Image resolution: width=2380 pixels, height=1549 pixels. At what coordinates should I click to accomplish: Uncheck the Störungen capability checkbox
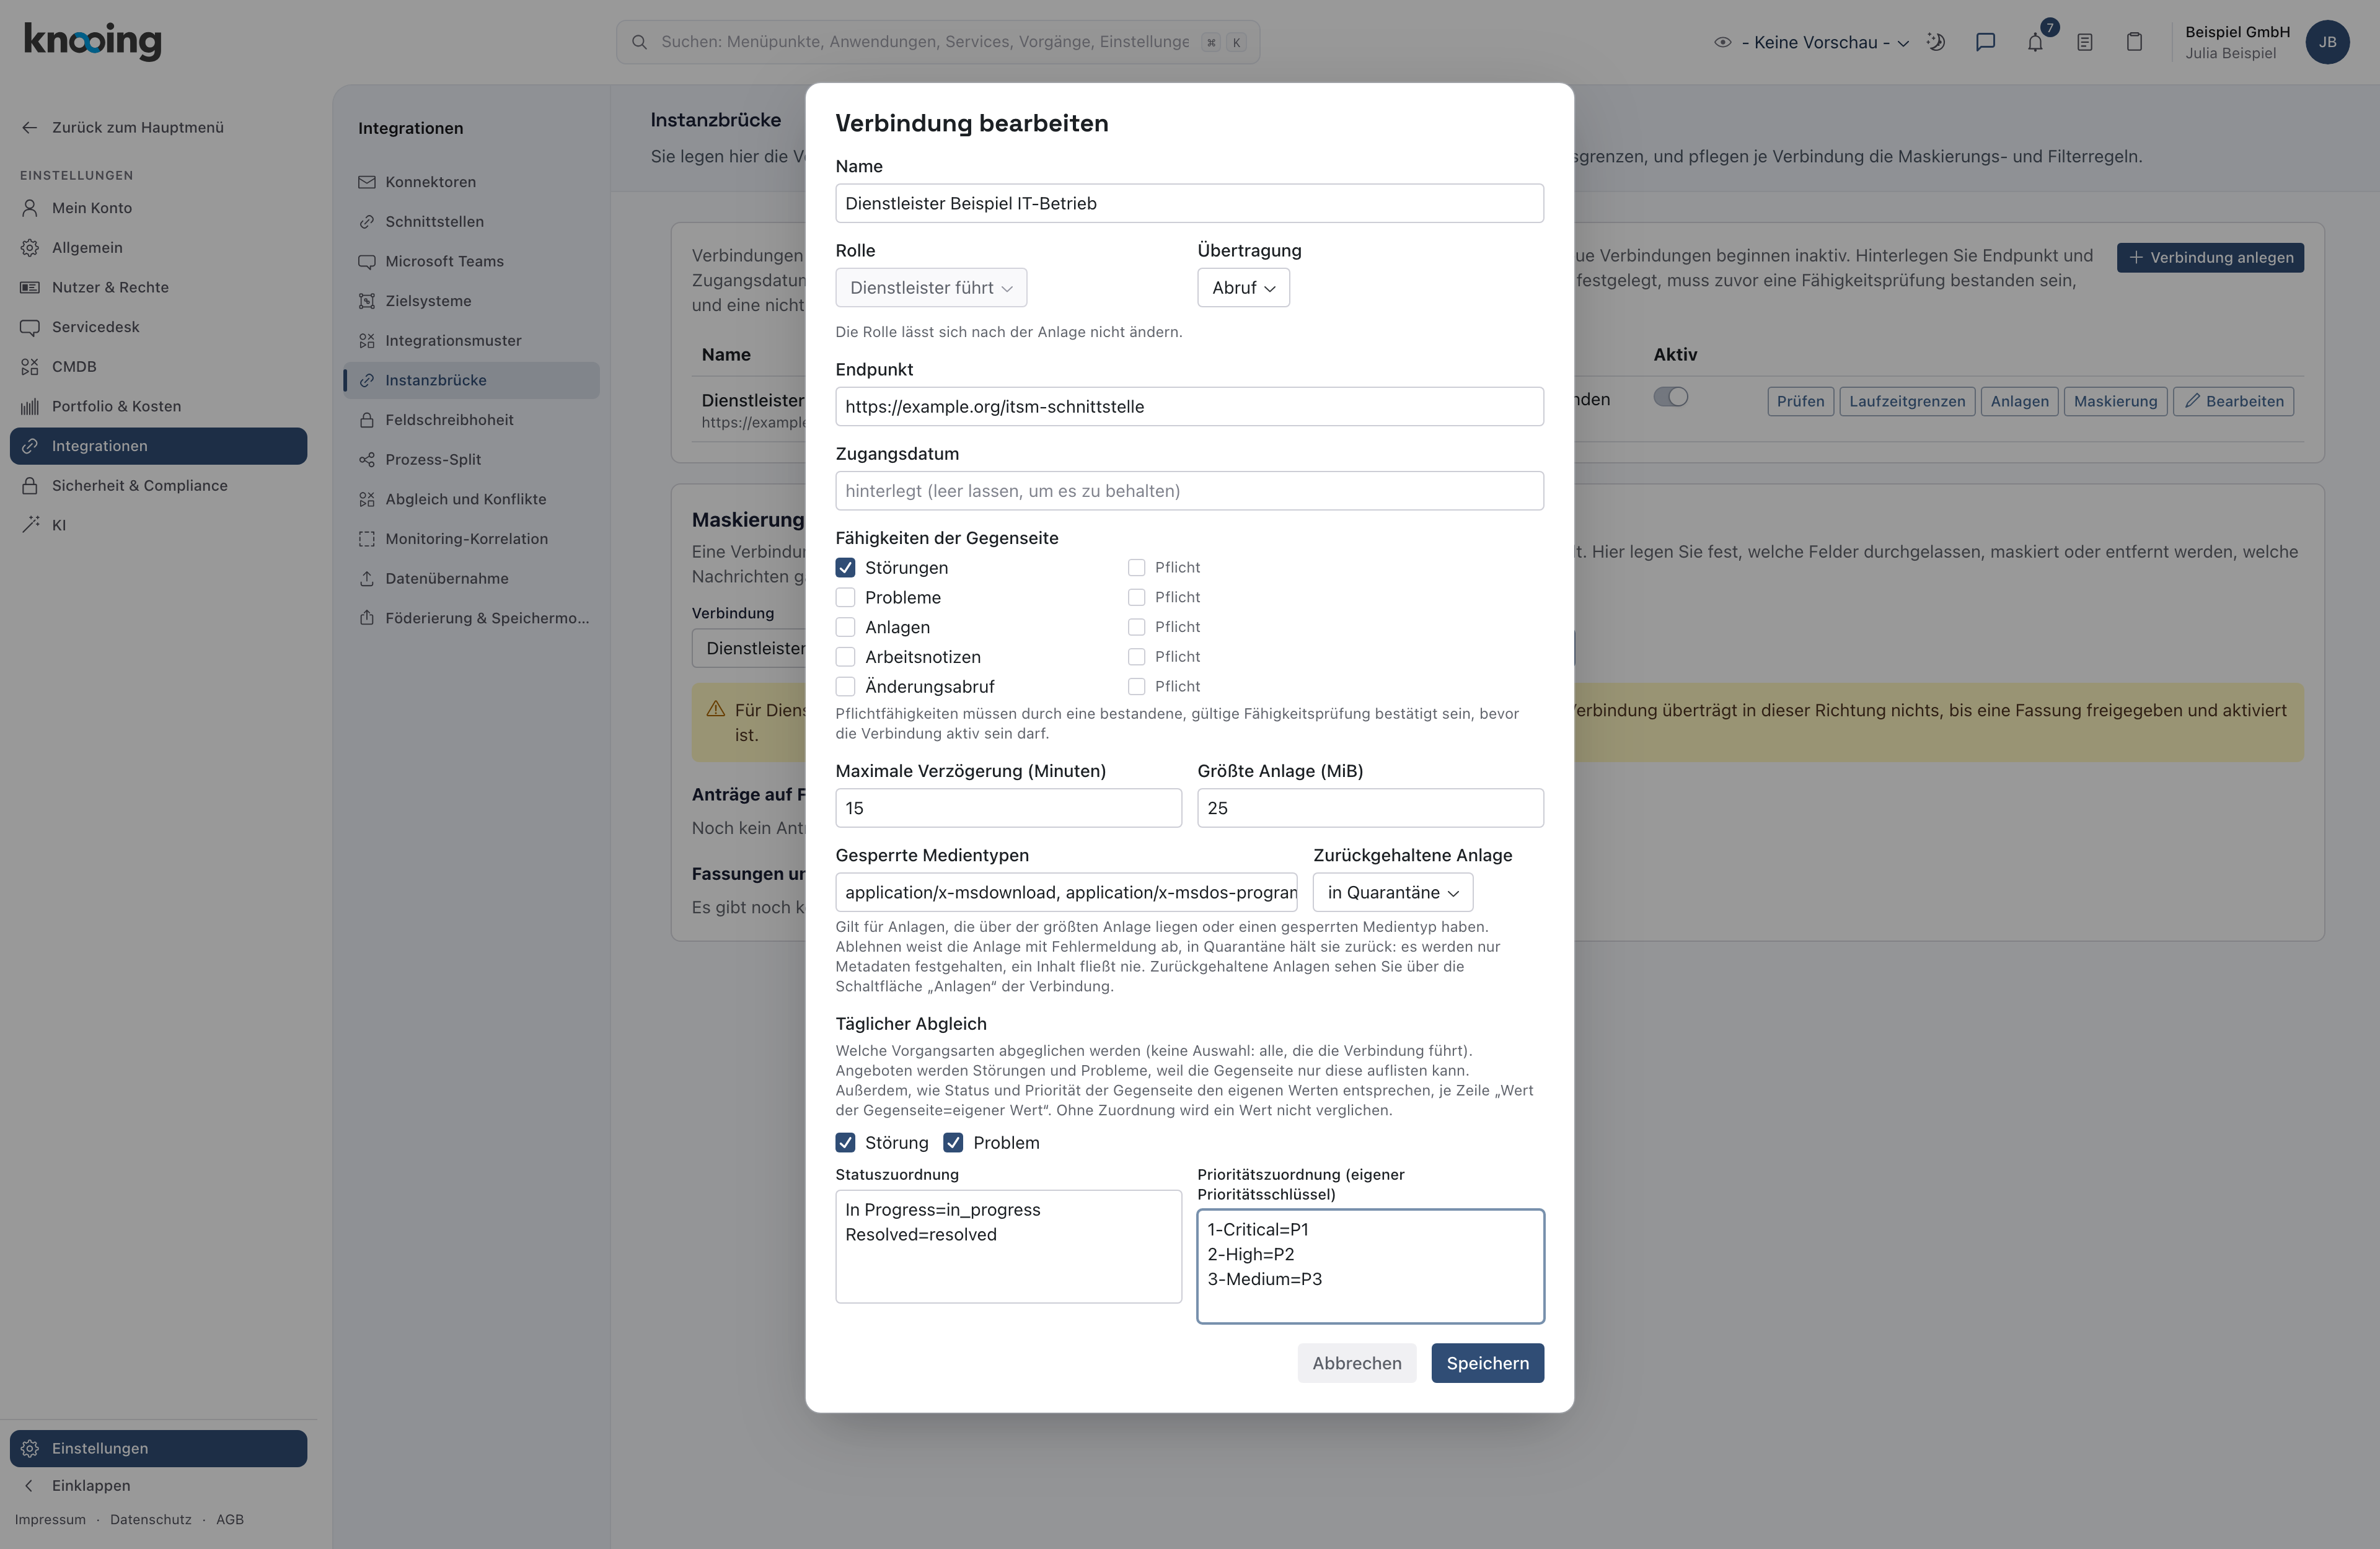tap(845, 568)
